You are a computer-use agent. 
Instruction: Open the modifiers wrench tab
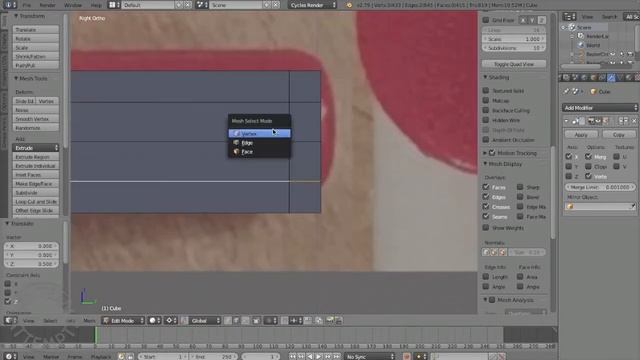pyautogui.click(x=611, y=78)
